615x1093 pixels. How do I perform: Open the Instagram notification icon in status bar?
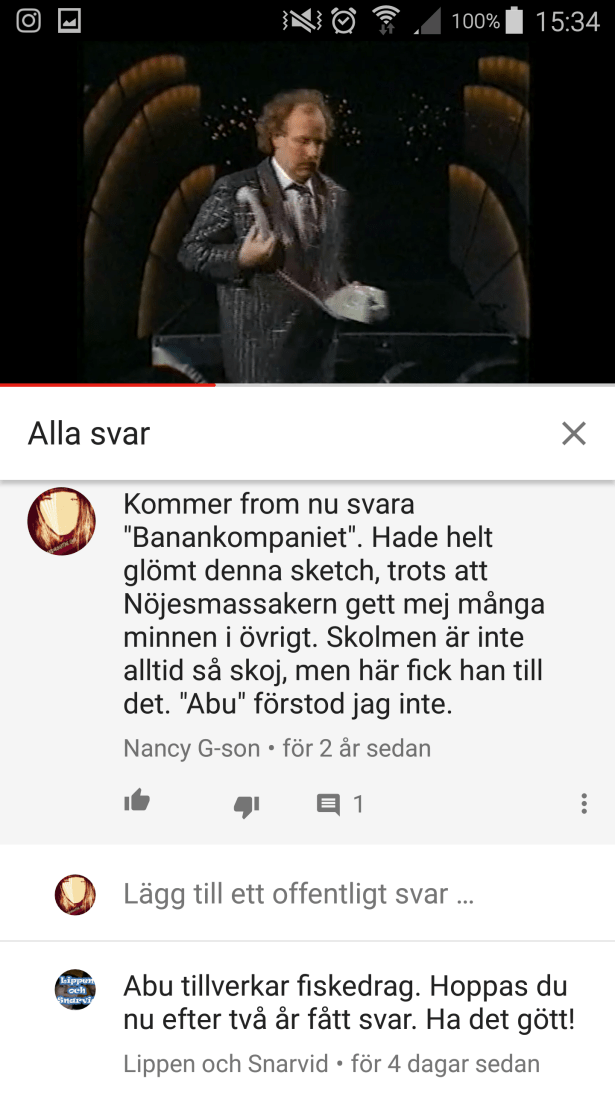[29, 21]
